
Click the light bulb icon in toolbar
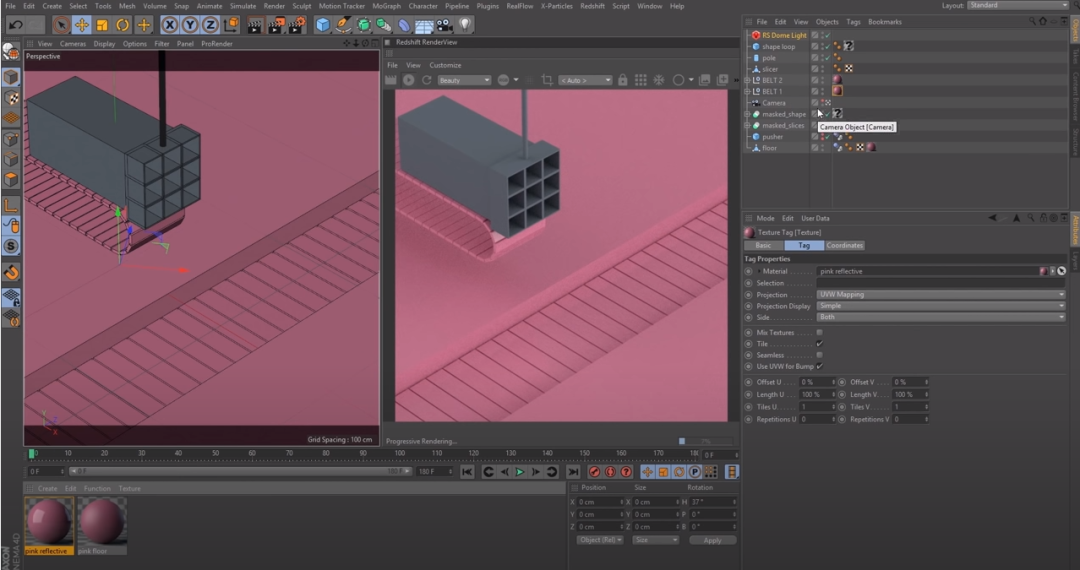point(465,25)
